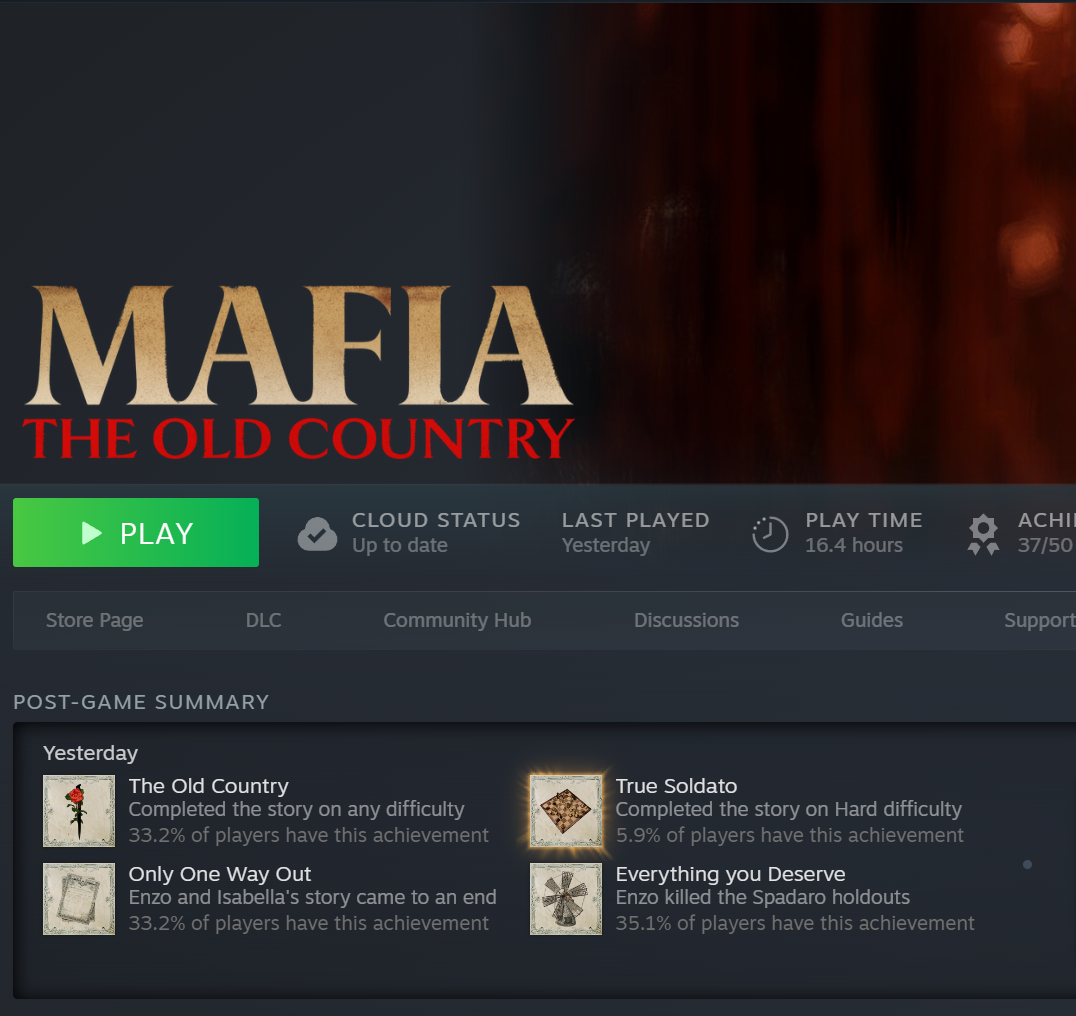Go to Community Hub
1076x1016 pixels.
457,620
